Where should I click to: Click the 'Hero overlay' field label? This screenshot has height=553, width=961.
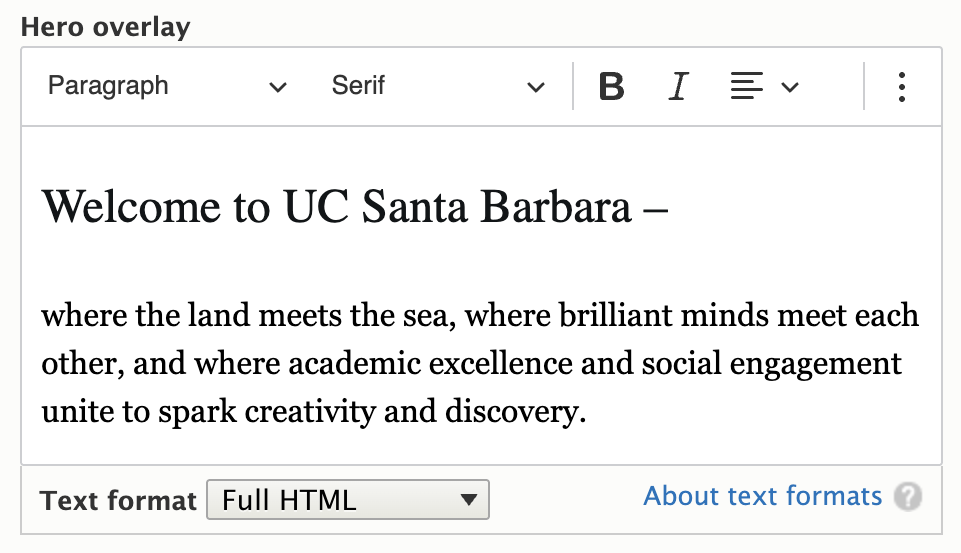105,27
